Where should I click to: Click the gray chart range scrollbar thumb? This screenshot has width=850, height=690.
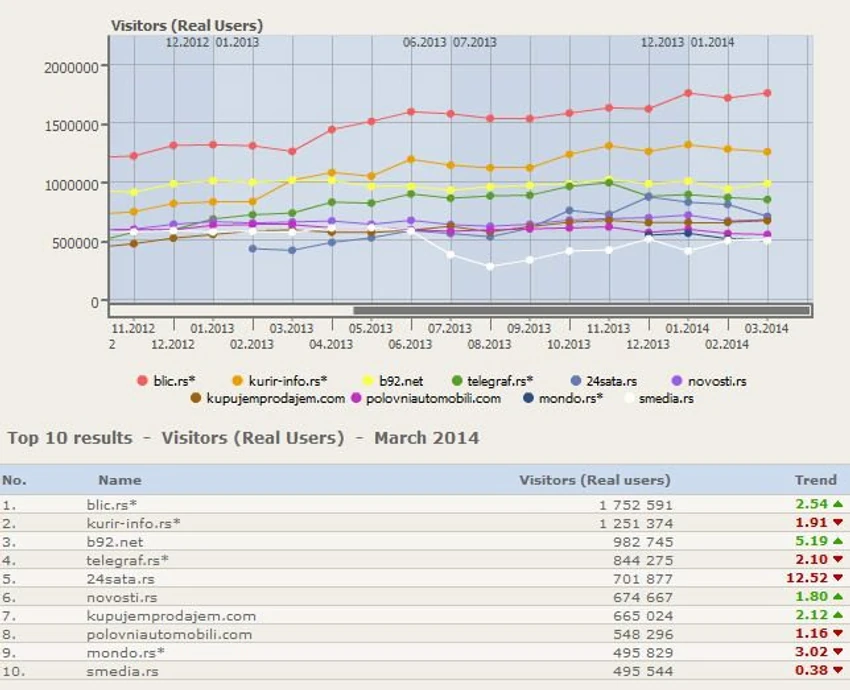point(582,311)
